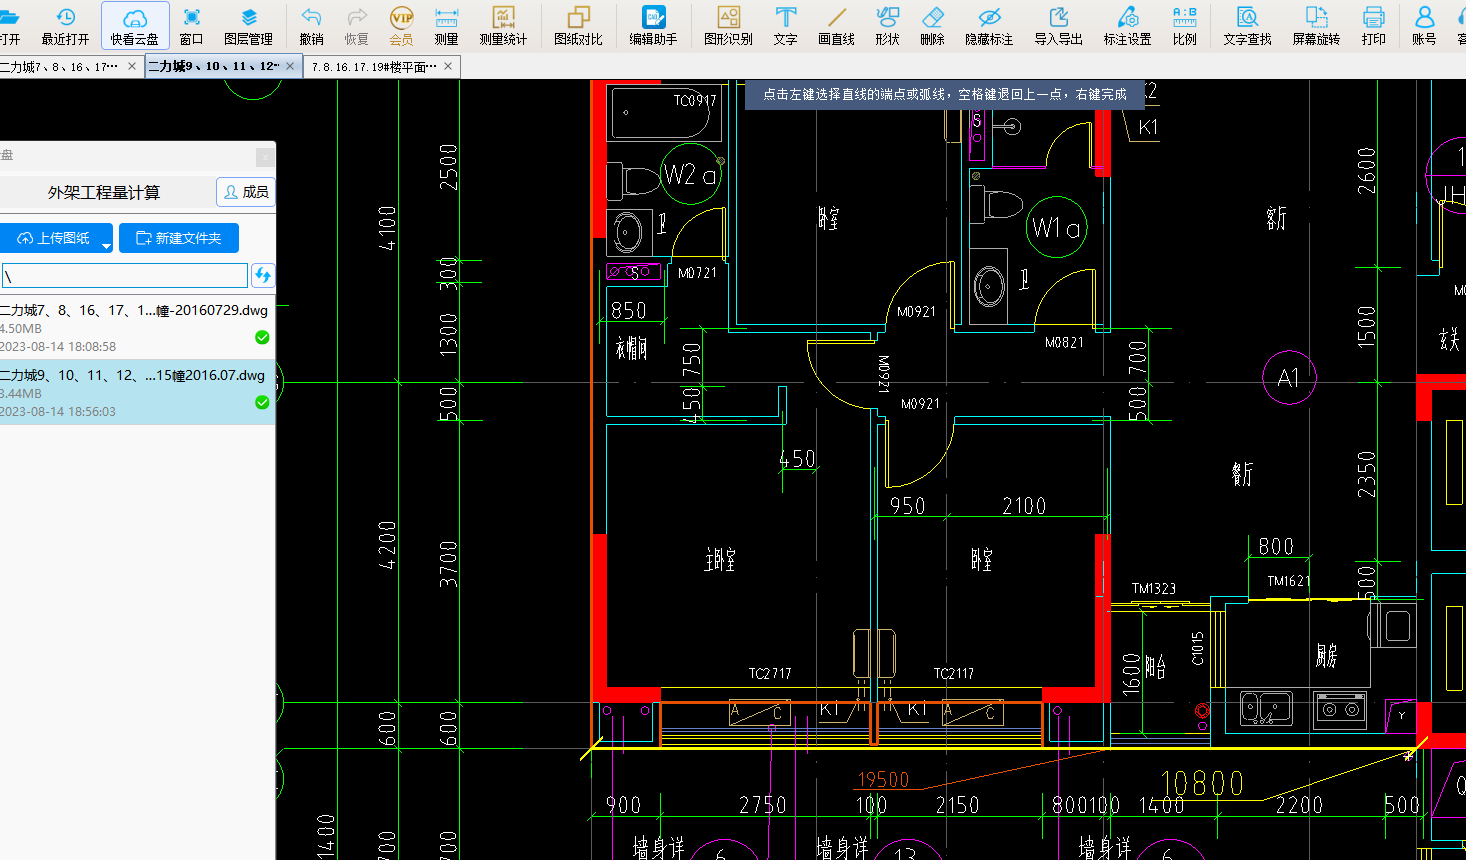Click the 恢复 redo arrow

coord(356,26)
